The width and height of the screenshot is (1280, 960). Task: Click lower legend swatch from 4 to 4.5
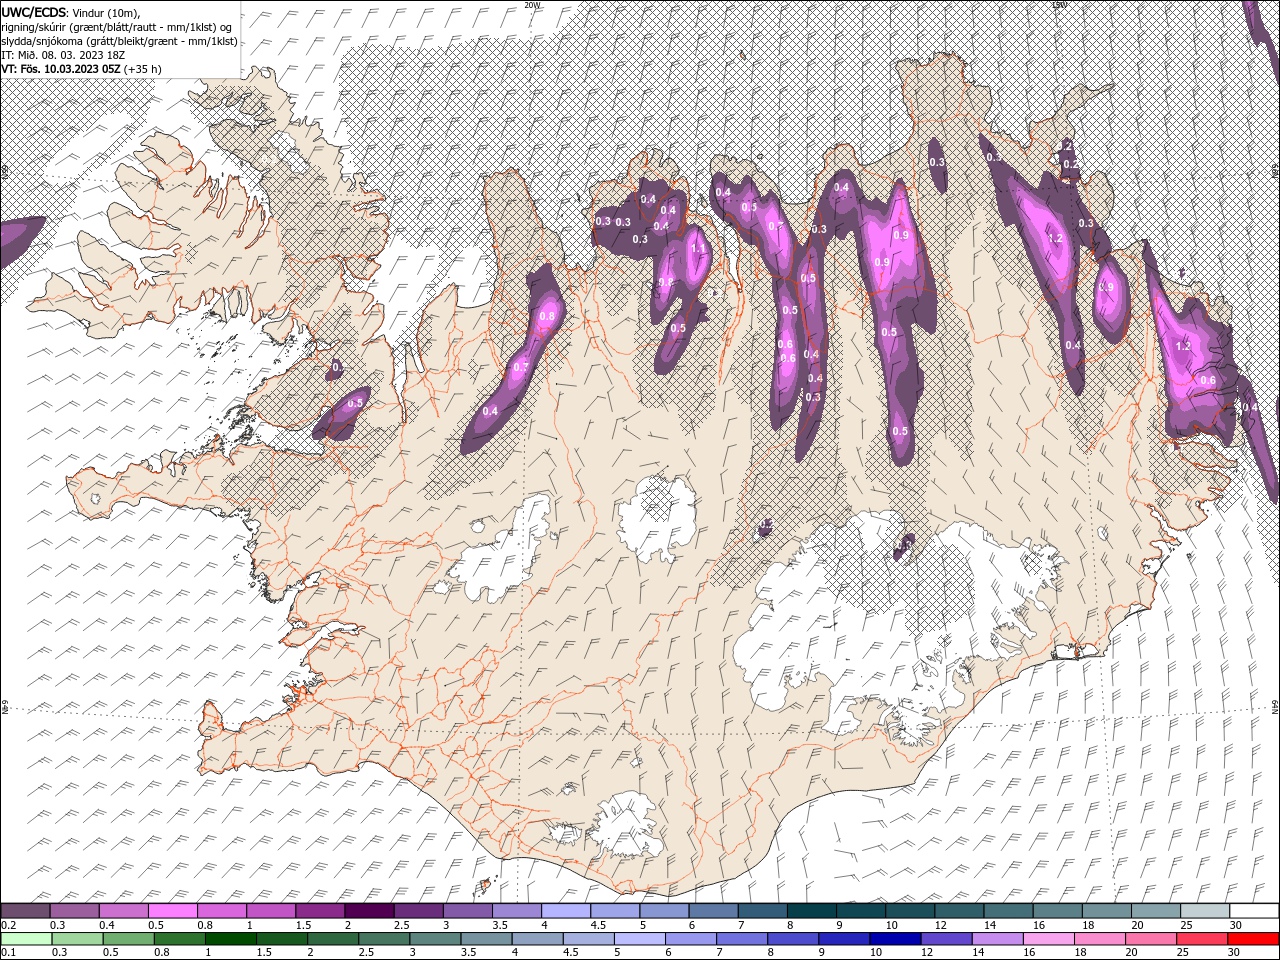click(x=537, y=939)
